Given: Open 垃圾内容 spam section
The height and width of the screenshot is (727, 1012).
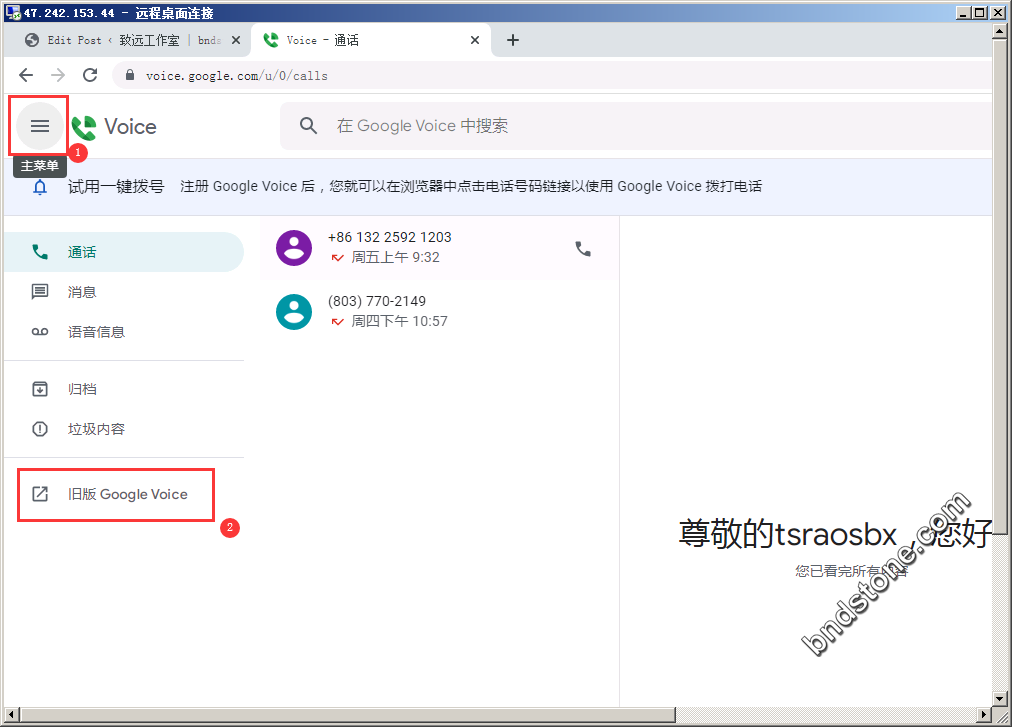Looking at the screenshot, I should pos(124,429).
